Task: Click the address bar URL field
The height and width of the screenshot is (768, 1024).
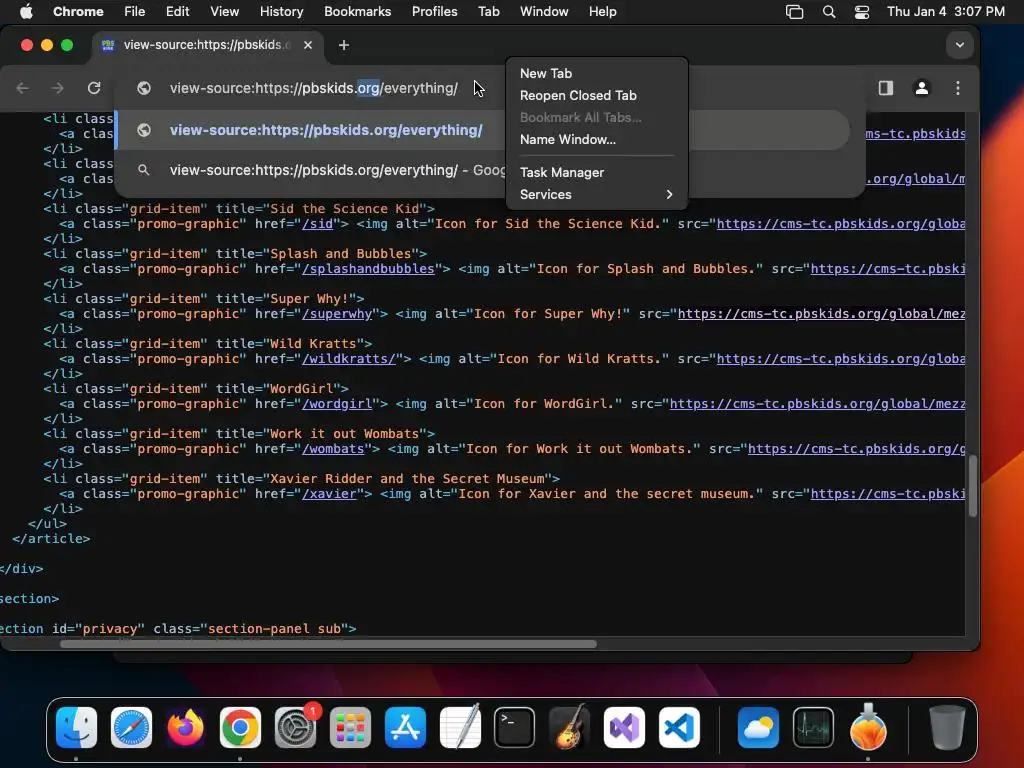Action: click(313, 88)
